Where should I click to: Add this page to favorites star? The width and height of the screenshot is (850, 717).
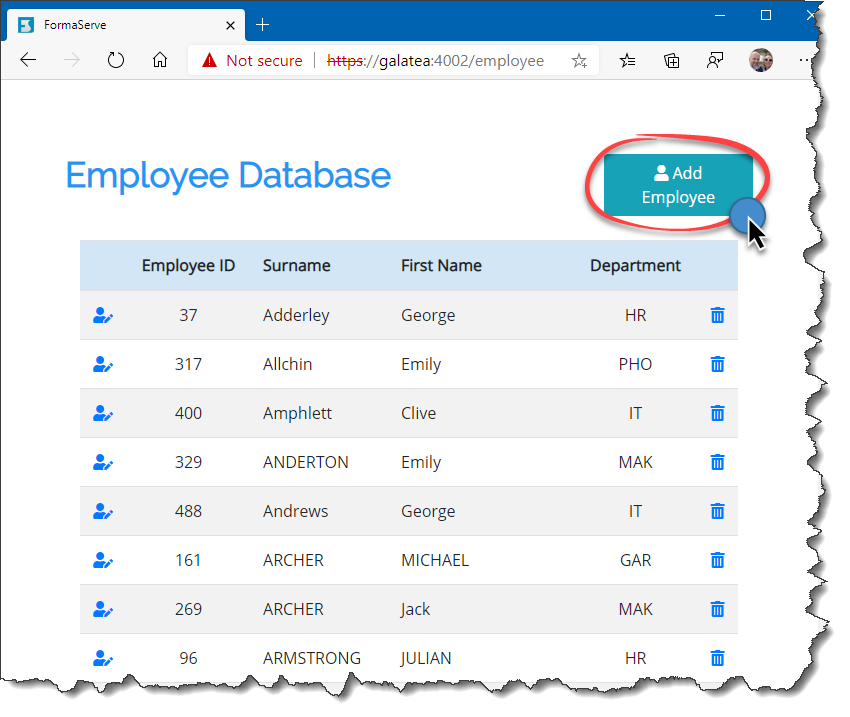pyautogui.click(x=579, y=61)
